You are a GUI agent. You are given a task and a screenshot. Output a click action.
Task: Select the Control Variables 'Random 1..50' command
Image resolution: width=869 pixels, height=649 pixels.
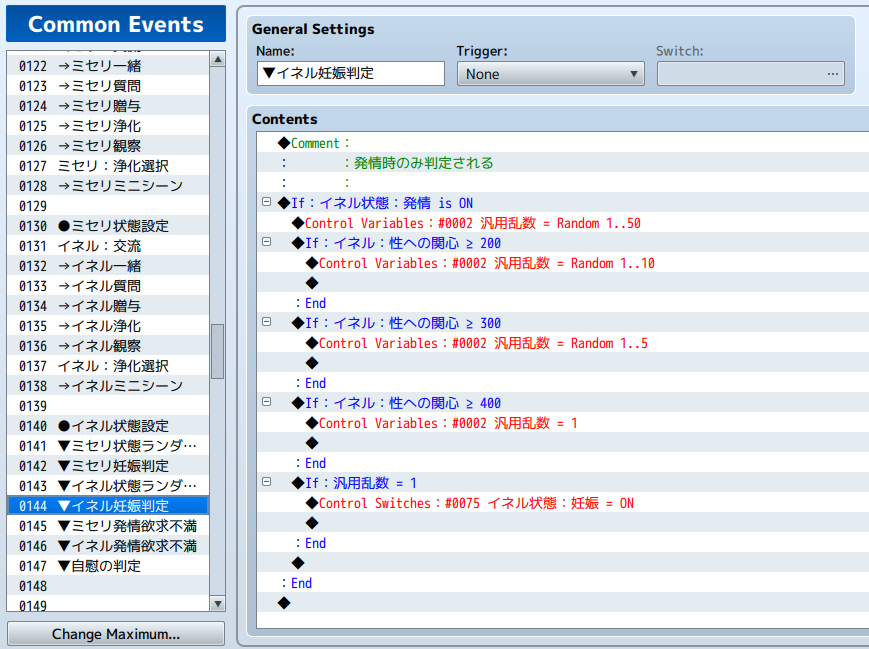[563, 223]
